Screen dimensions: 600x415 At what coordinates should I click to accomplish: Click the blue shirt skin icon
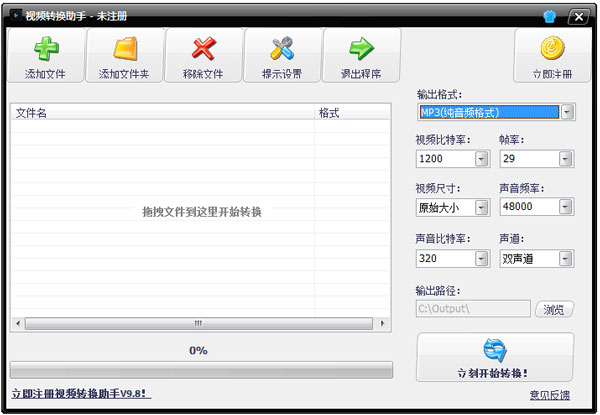549,16
